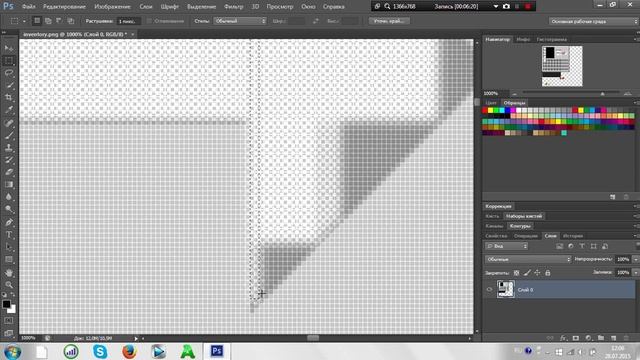This screenshot has height=360, width=640.
Task: Select the Clone Stamp tool
Action: click(9, 147)
